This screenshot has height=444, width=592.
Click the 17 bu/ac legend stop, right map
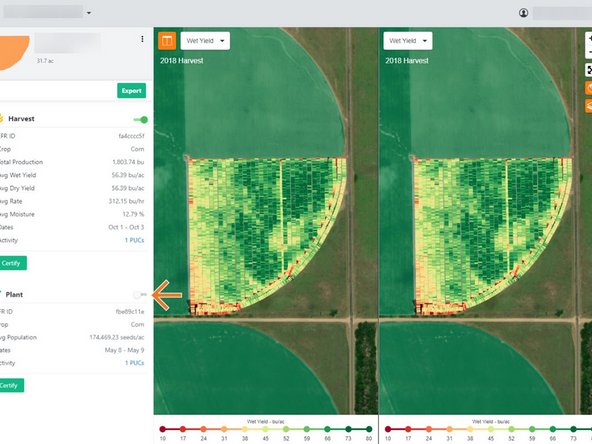click(x=408, y=429)
